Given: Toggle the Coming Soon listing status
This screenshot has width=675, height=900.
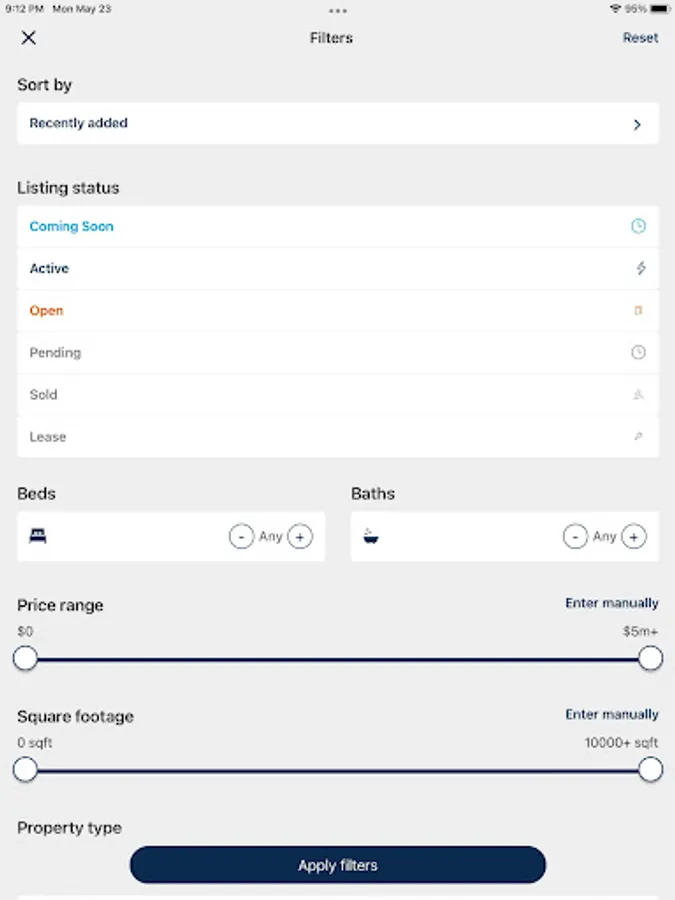Looking at the screenshot, I should coord(72,227).
